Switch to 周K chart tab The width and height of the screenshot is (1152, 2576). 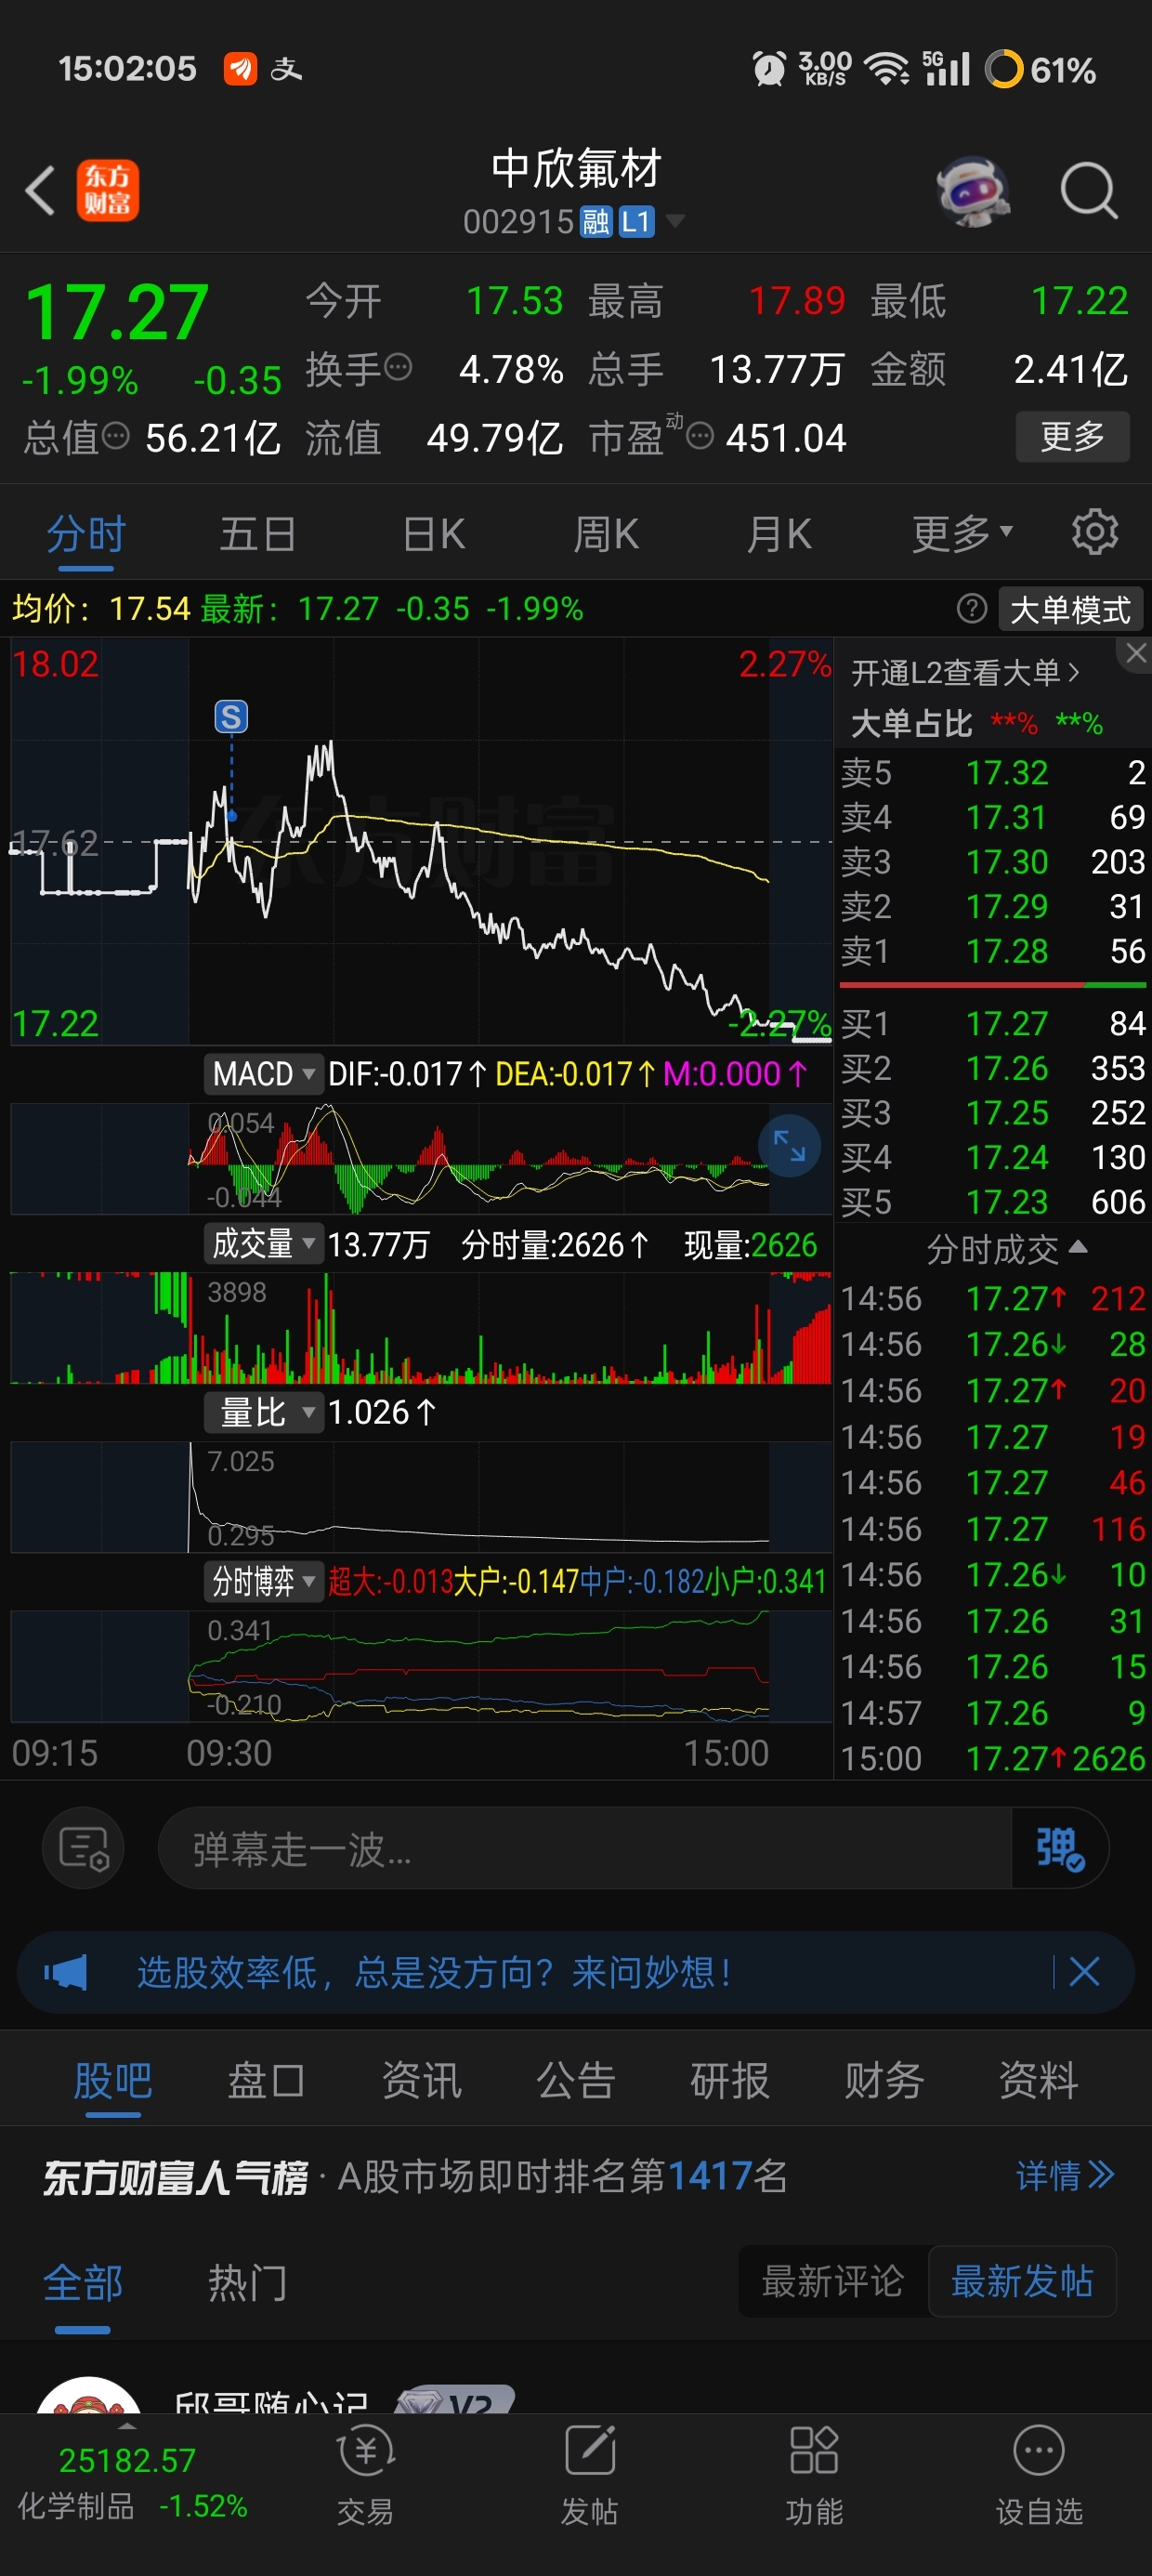606,533
